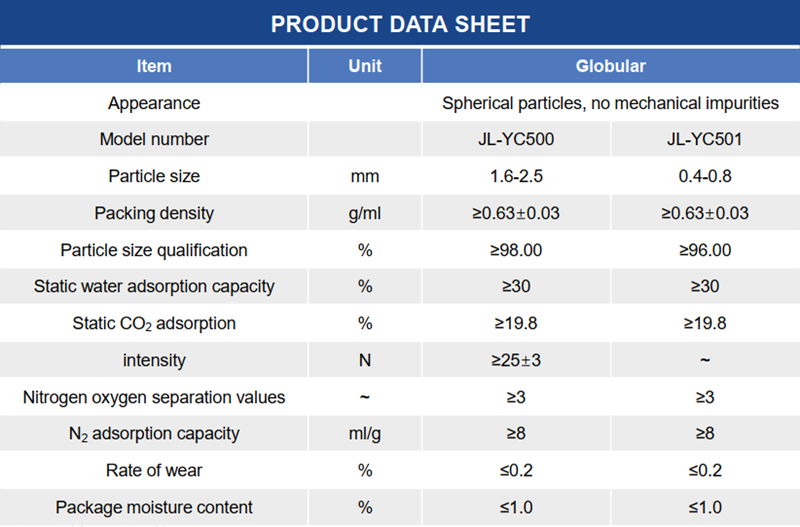This screenshot has height=527, width=800.
Task: Click the PRODUCT DATA SHEET title
Action: click(400, 24)
